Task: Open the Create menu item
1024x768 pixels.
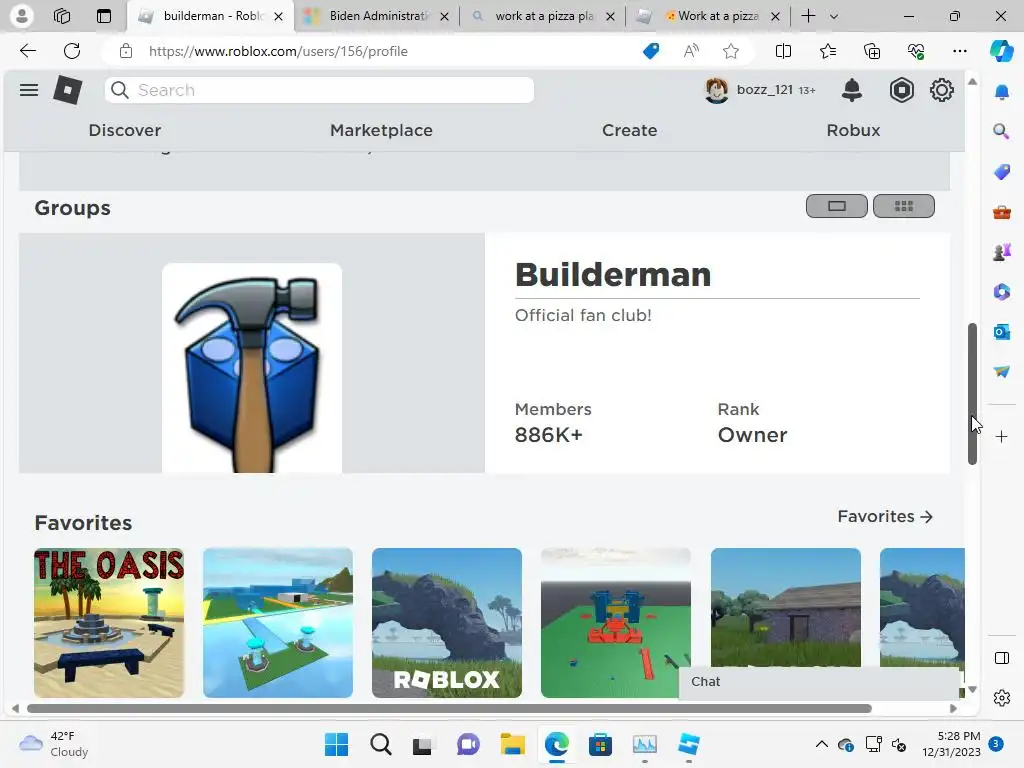Action: 630,130
